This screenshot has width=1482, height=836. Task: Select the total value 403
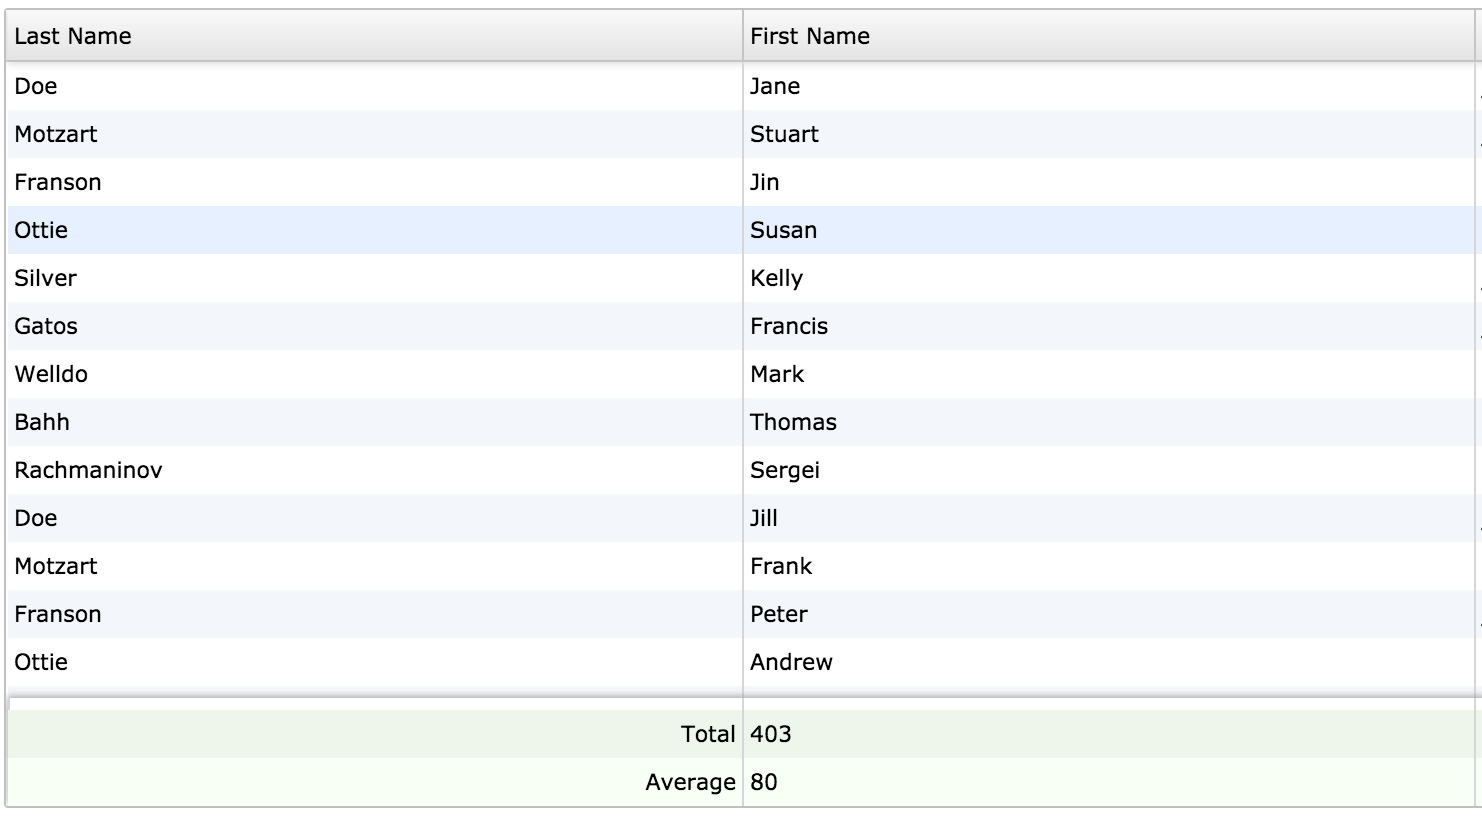click(x=771, y=734)
